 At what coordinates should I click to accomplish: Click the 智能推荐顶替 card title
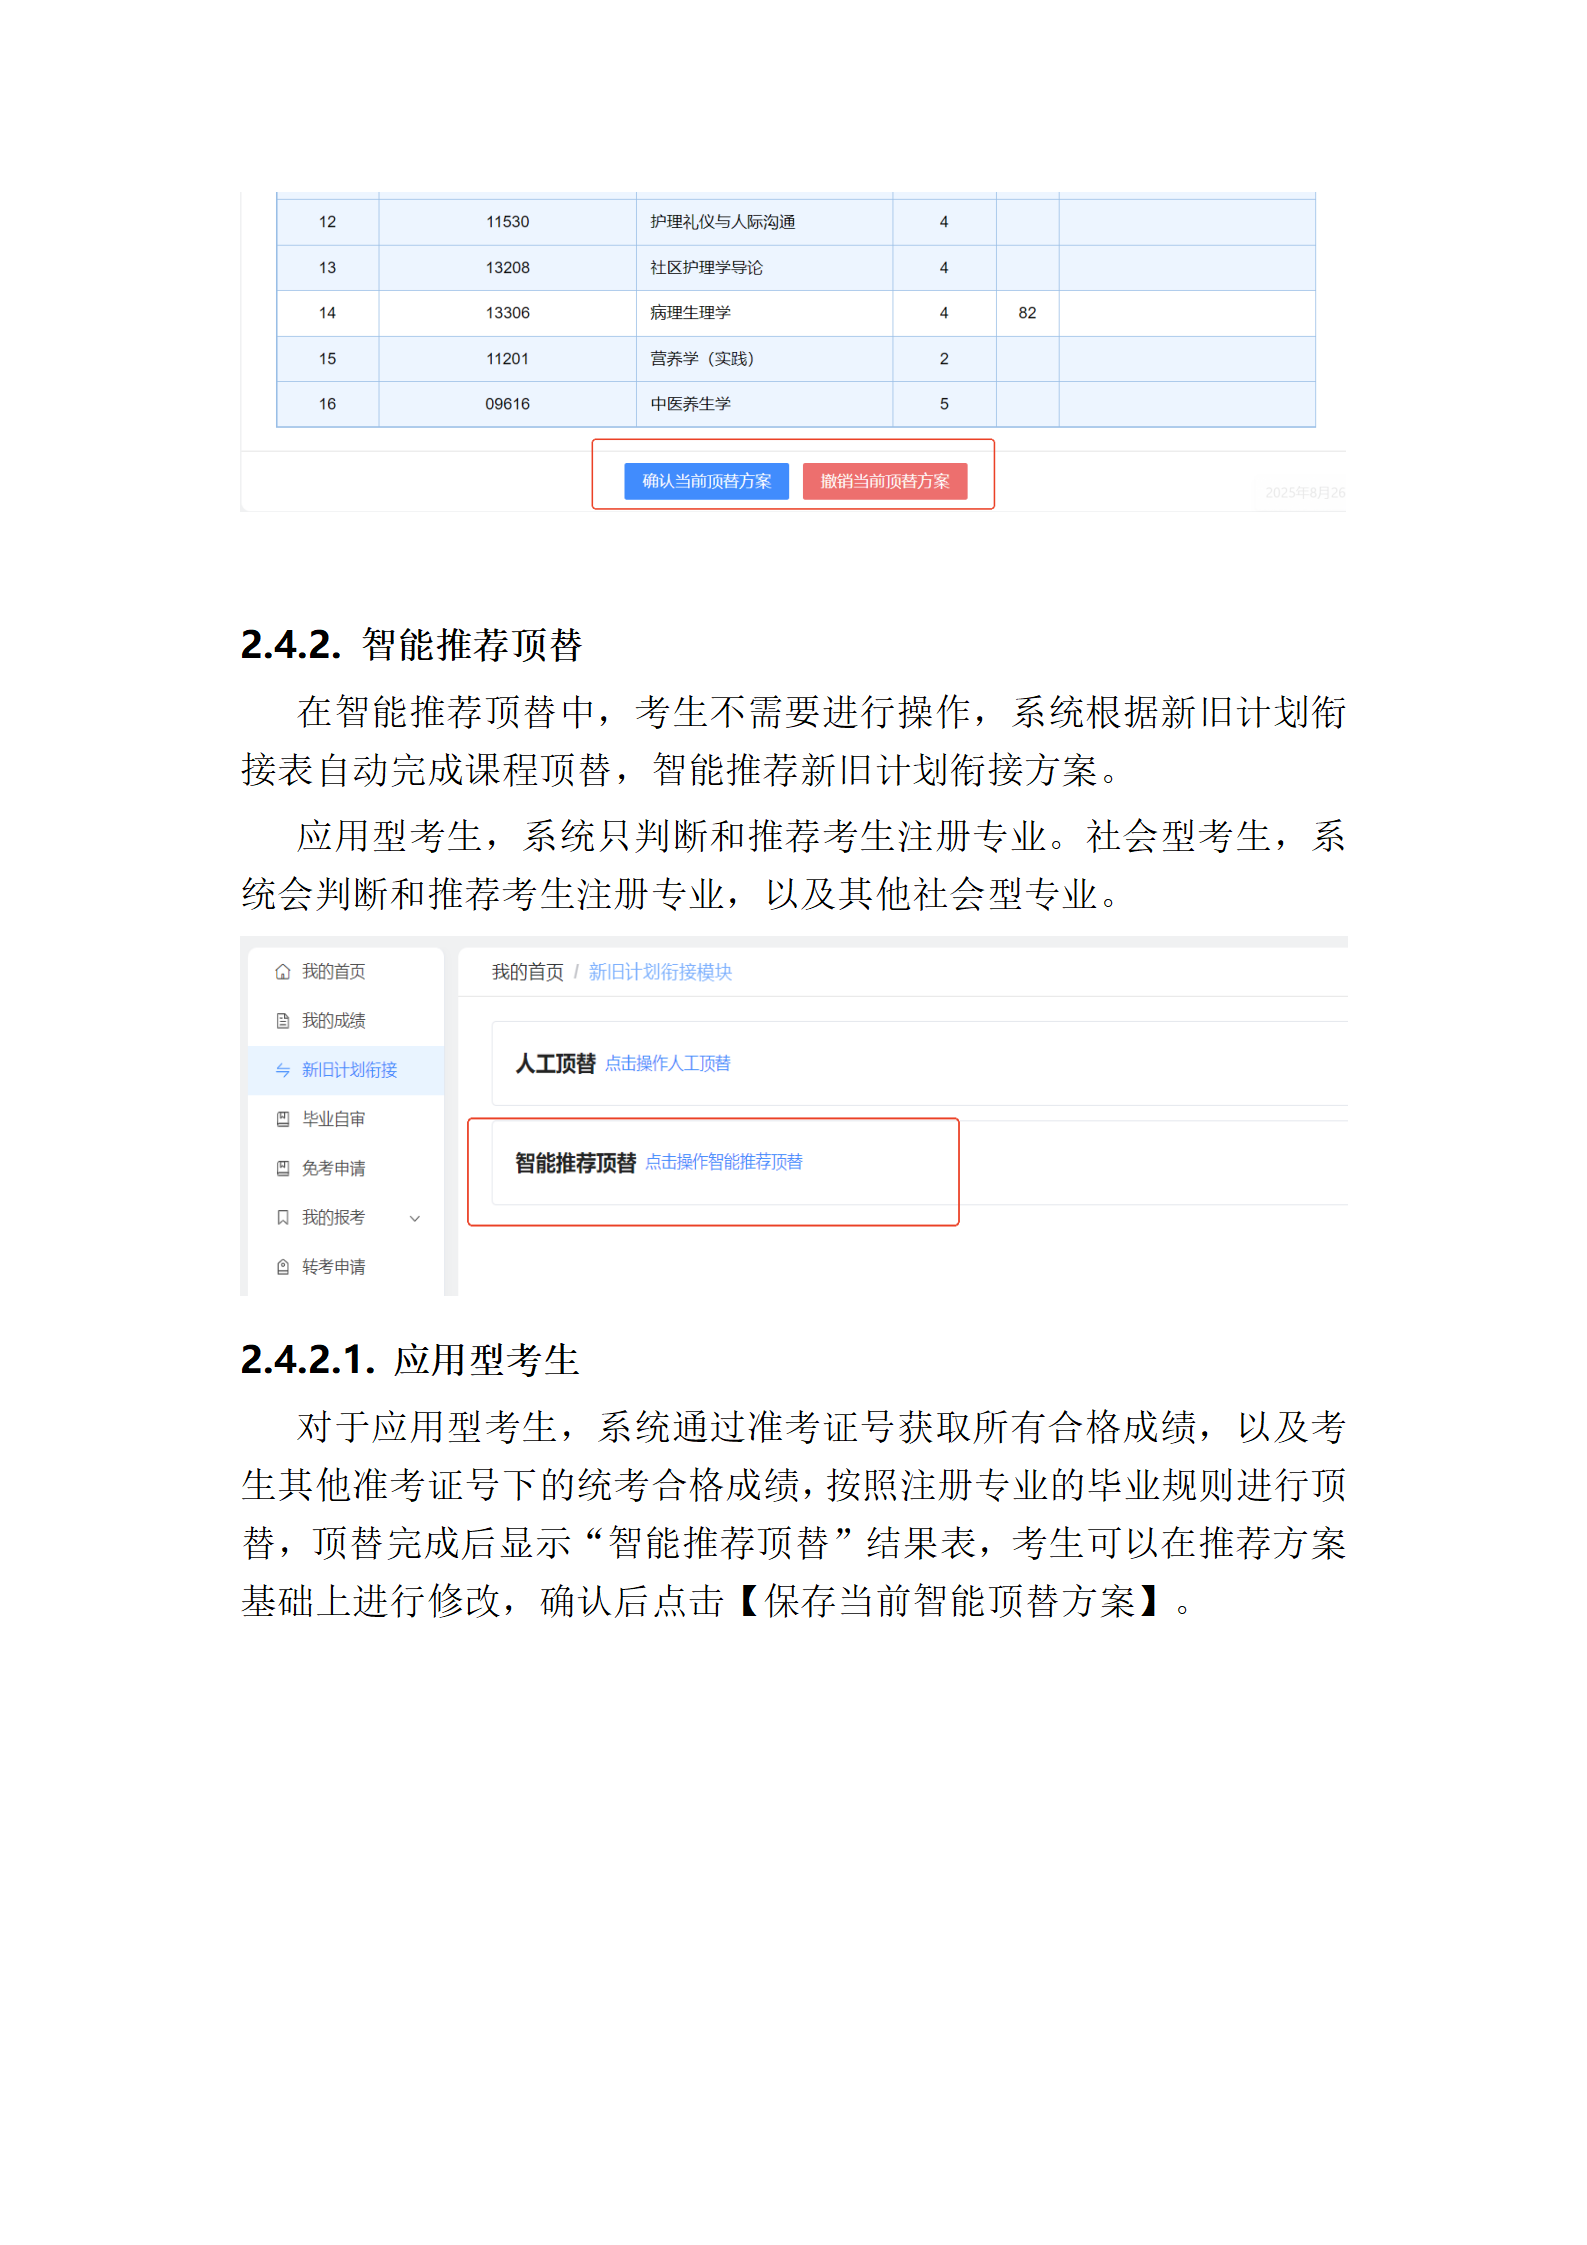click(575, 1163)
